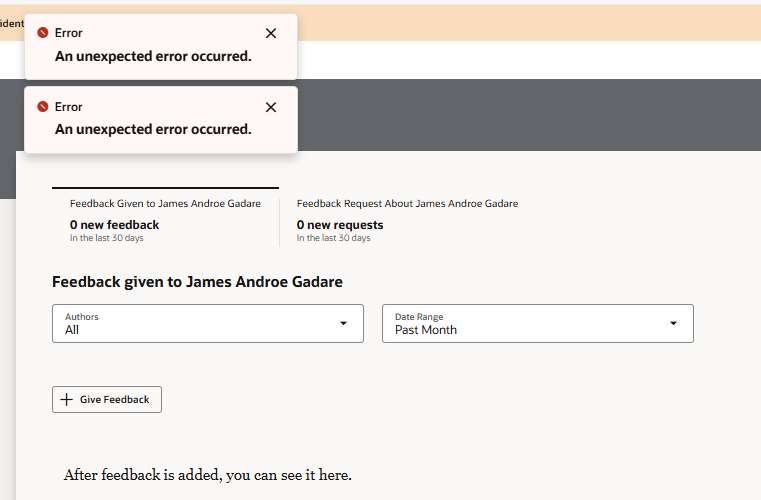The width and height of the screenshot is (761, 500).
Task: Click the 'Feedback given to James Androe Gadare' heading
Action: [197, 282]
